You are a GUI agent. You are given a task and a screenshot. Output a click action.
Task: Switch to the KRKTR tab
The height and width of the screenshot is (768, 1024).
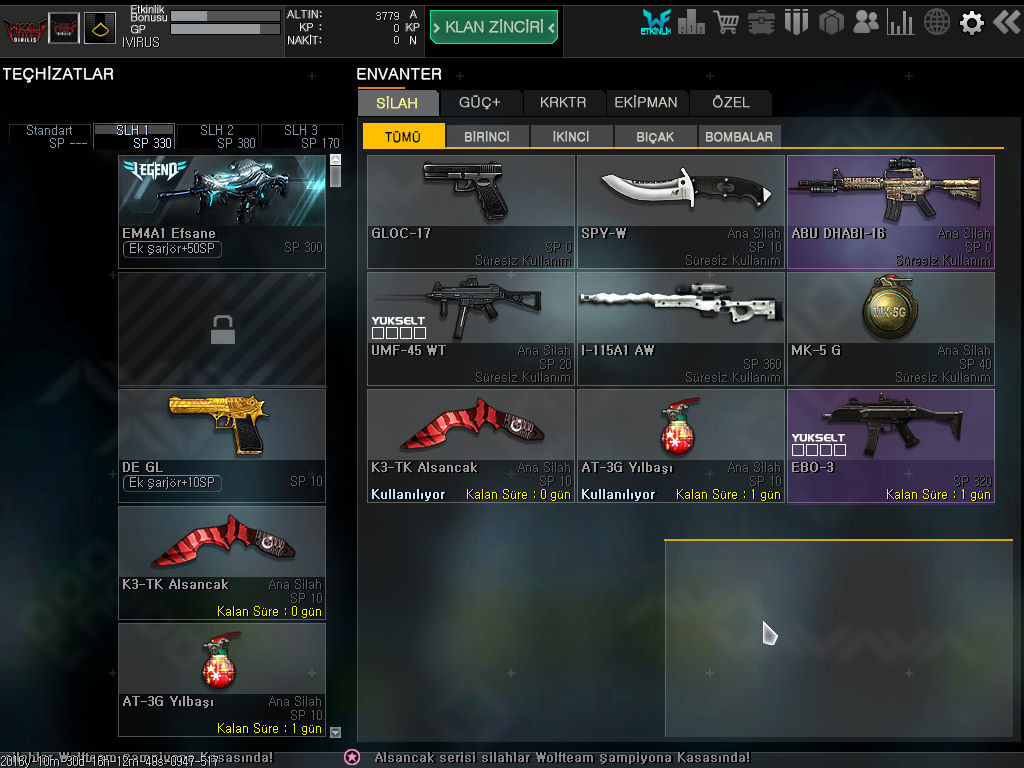[563, 103]
